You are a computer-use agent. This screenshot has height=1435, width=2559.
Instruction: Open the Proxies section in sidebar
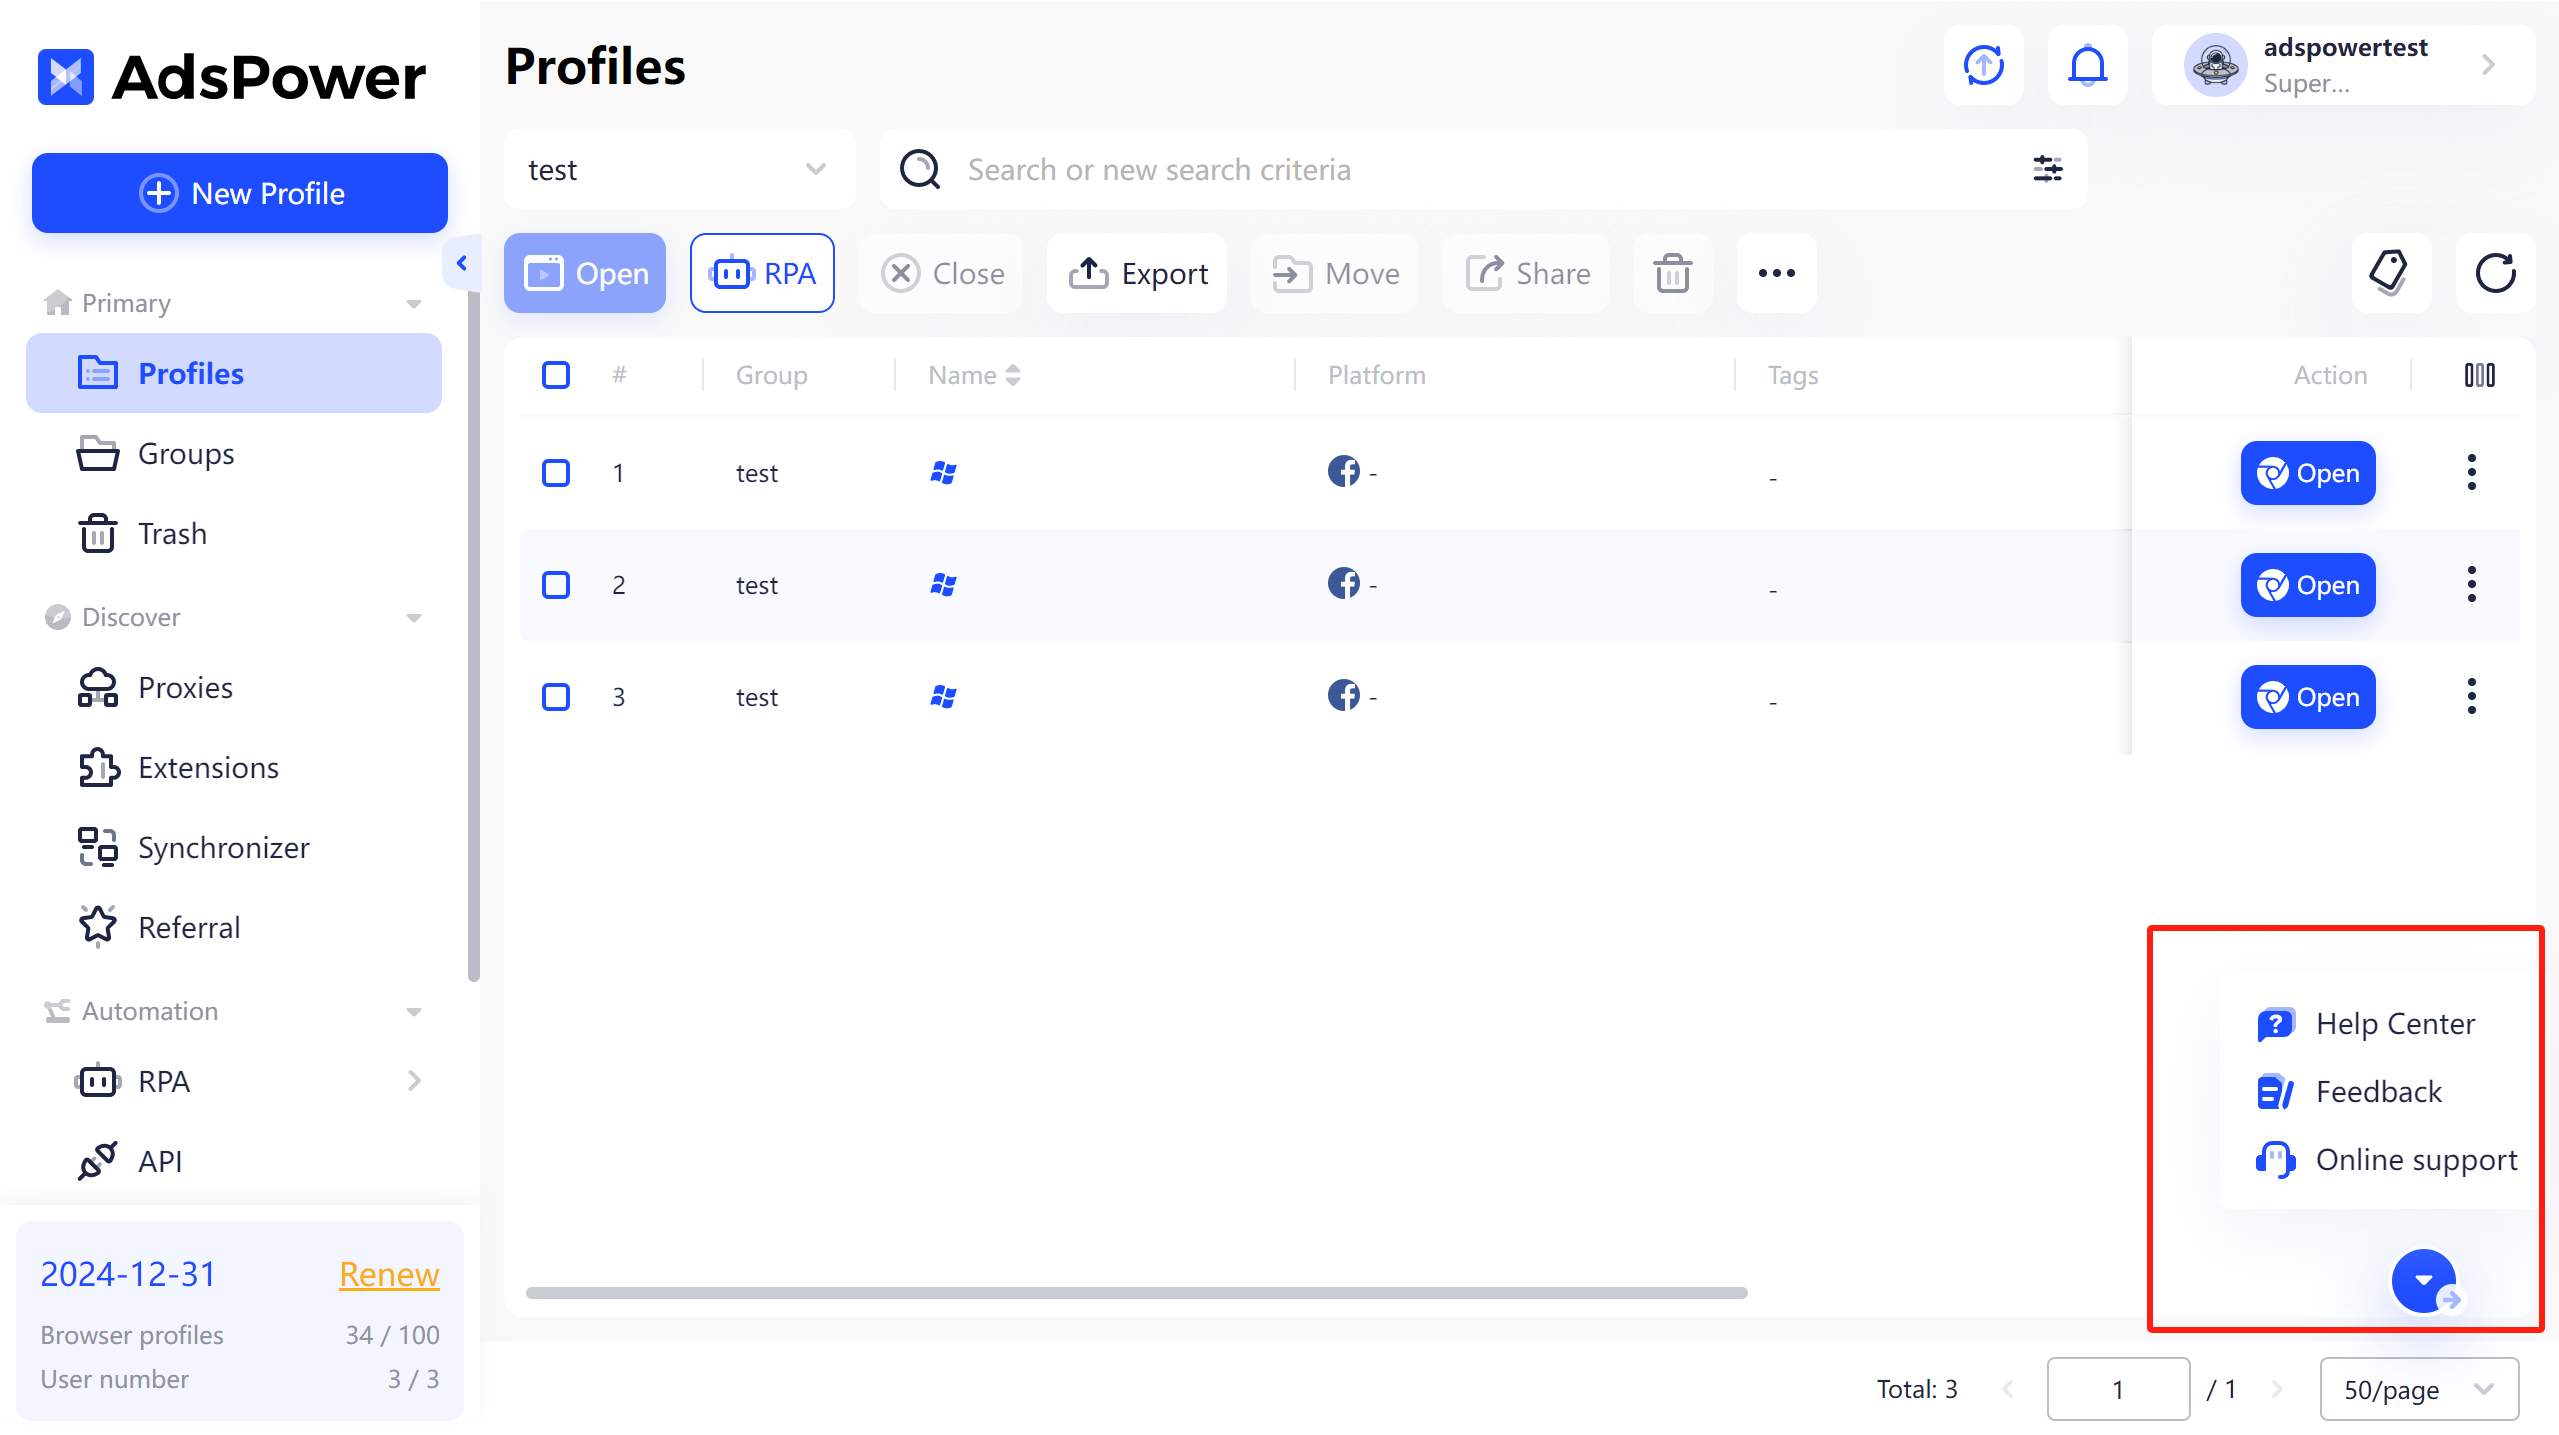[185, 688]
